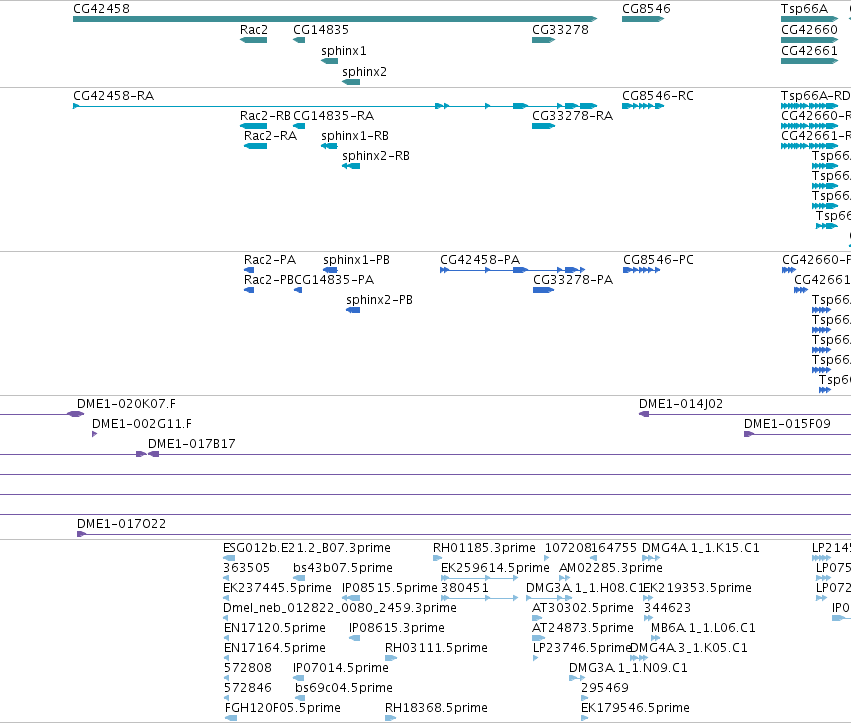Screen dimensions: 851x723
Task: Open EST bs69c04.5prime
Action: pyautogui.click(x=344, y=688)
